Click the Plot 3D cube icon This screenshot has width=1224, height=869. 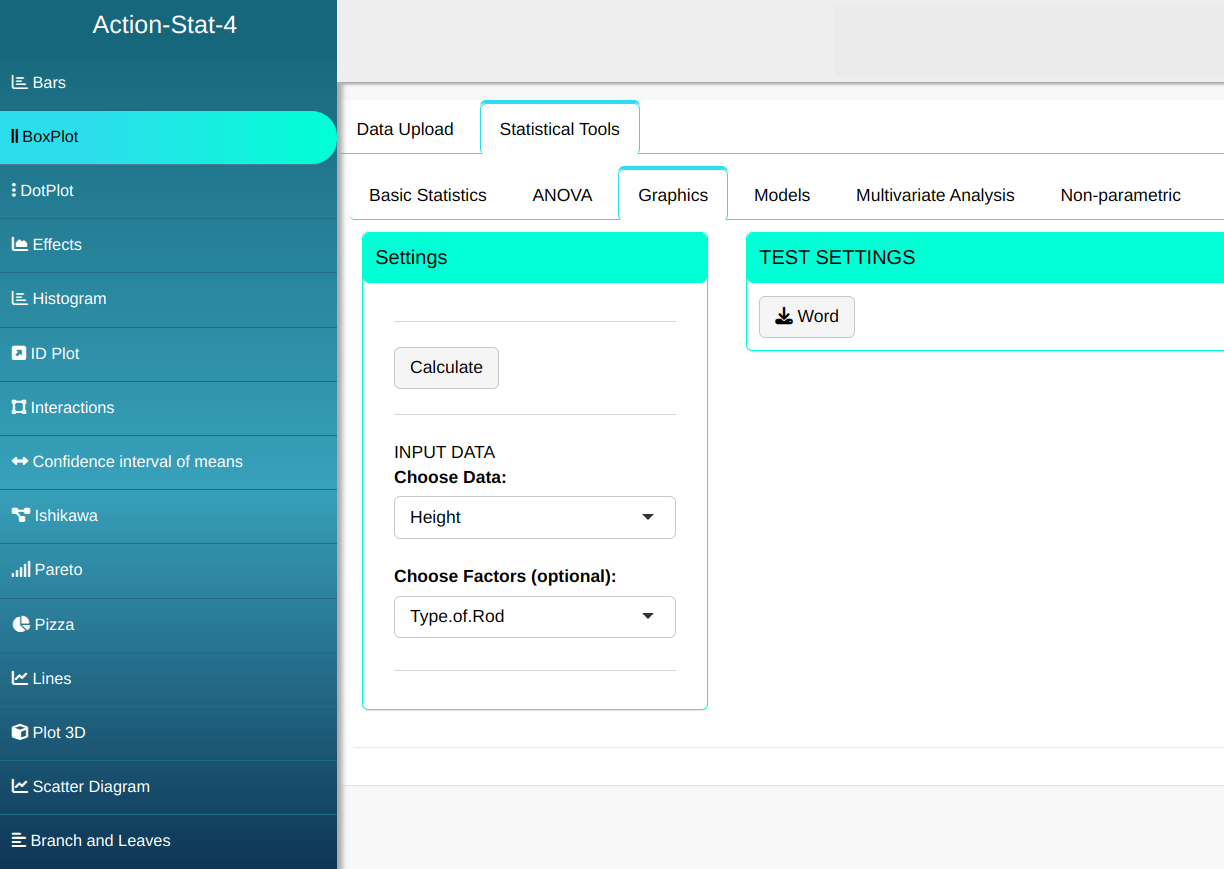[x=19, y=733]
